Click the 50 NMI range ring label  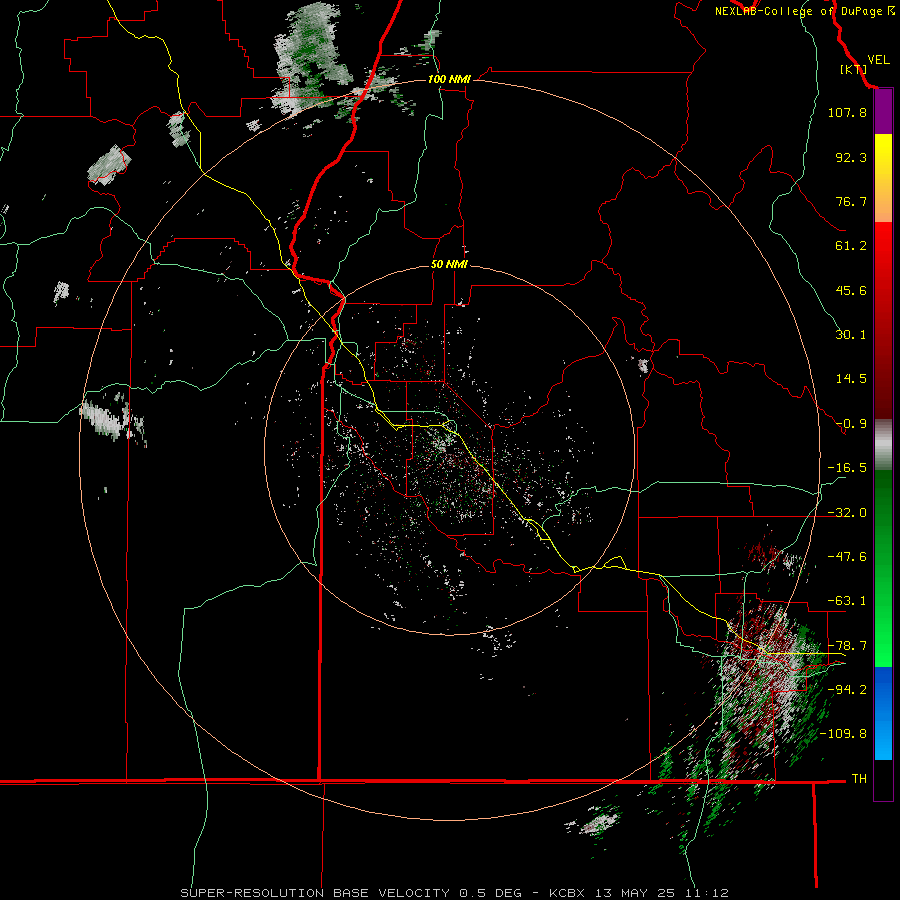[x=449, y=265]
